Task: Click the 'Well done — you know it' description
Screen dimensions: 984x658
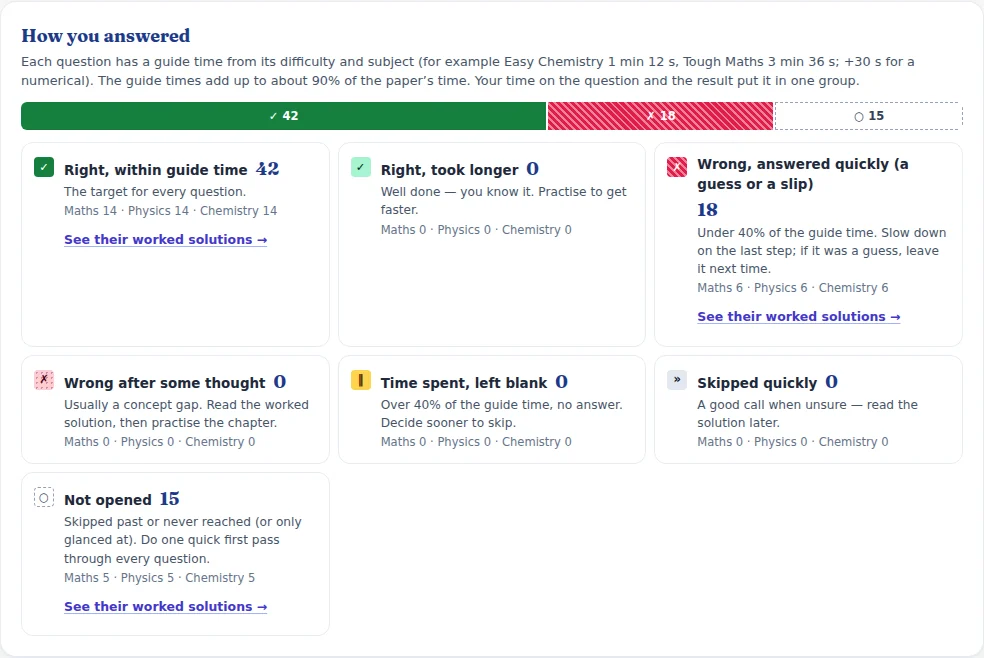Action: (x=504, y=201)
